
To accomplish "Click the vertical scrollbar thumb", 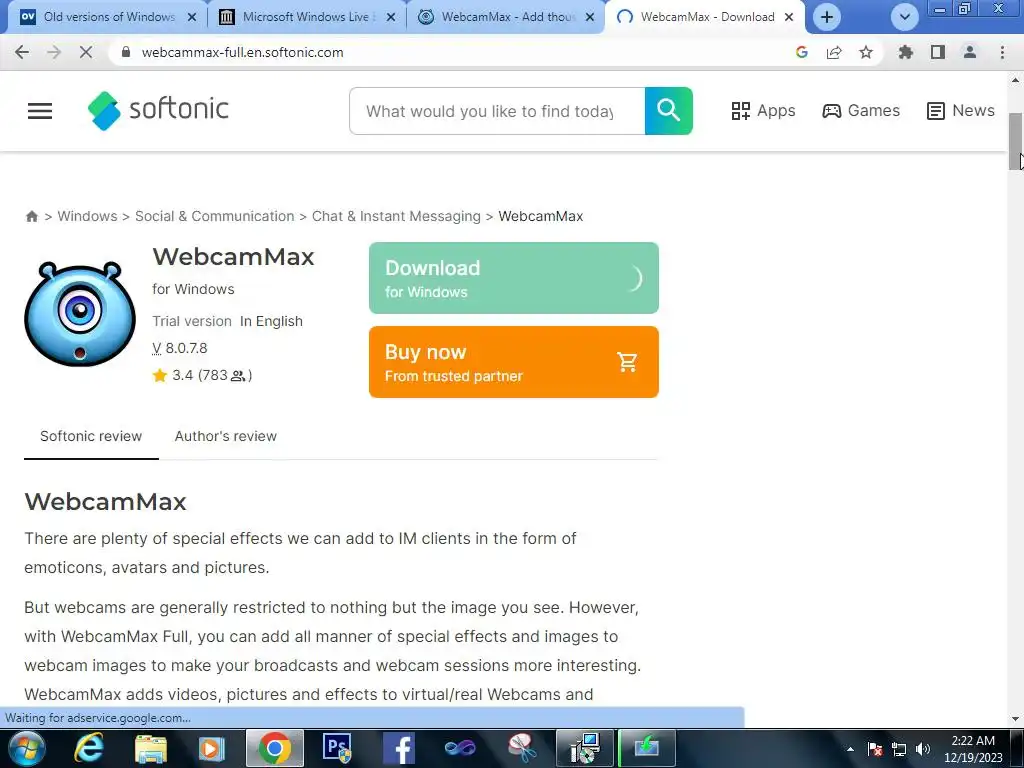I will pos(1016,142).
